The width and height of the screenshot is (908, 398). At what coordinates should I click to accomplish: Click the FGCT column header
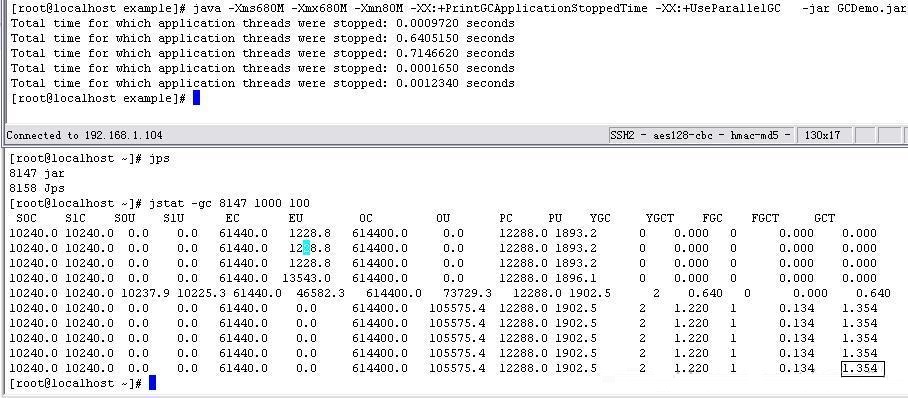point(766,218)
